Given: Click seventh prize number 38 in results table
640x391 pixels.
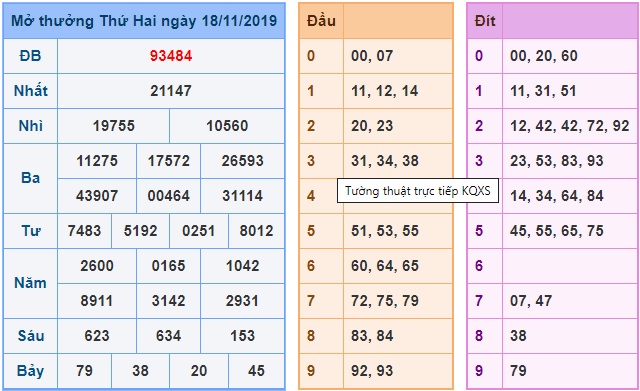Looking at the screenshot, I should click(x=140, y=371).
